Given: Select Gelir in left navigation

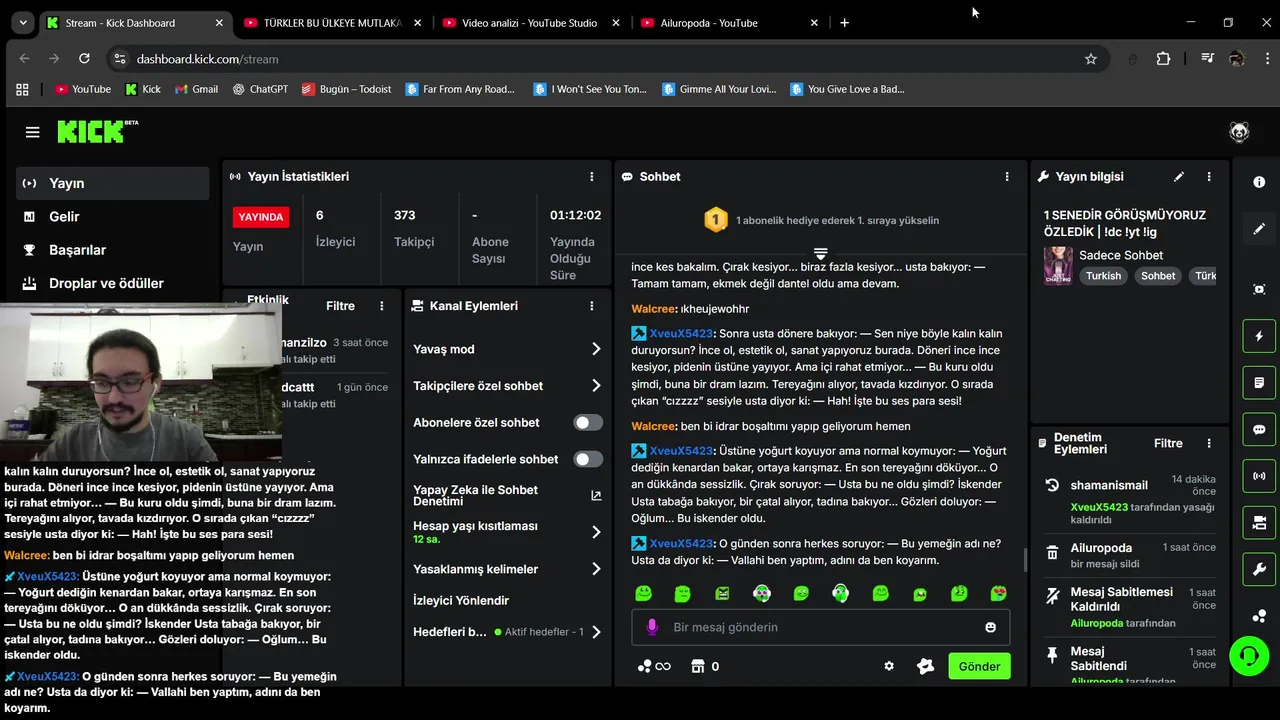Looking at the screenshot, I should click(112, 216).
